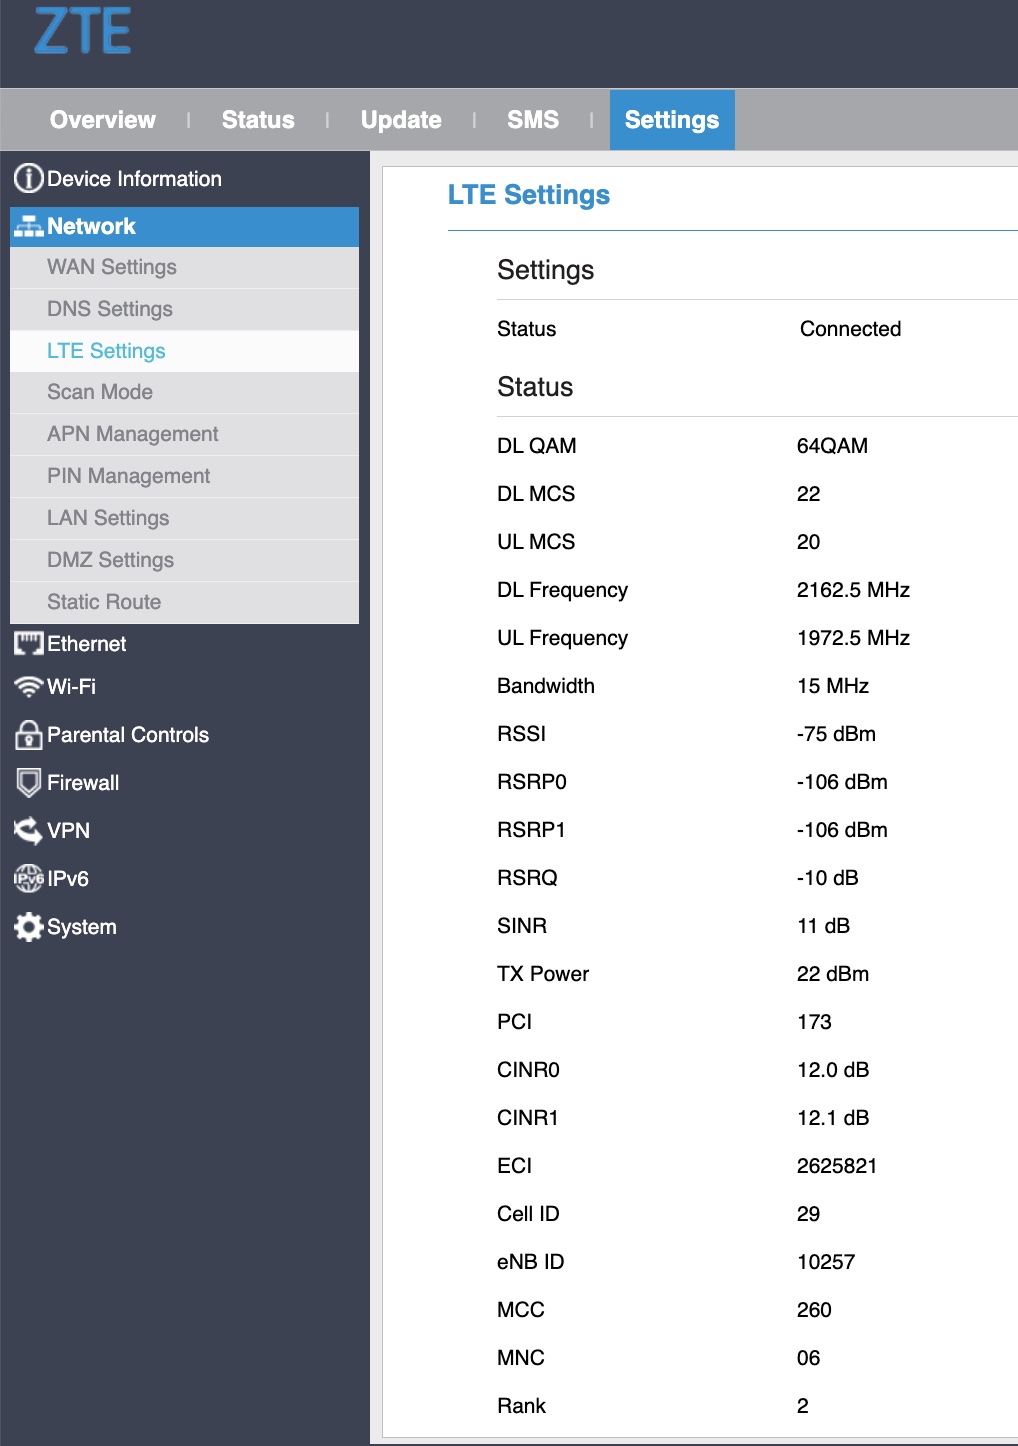Click the Ethernet port icon
Viewport: 1018px width, 1446px height.
(x=28, y=644)
